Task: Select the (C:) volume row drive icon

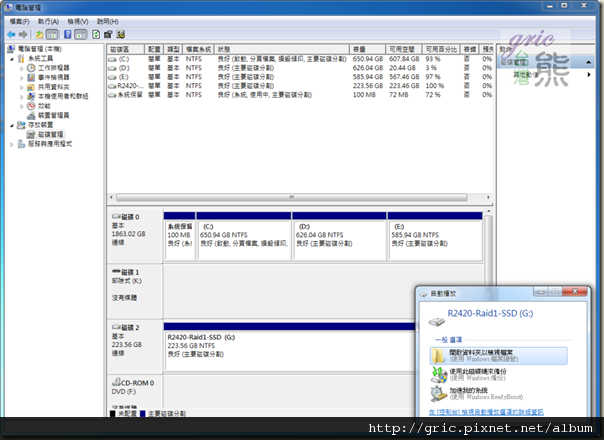Action: 112,59
